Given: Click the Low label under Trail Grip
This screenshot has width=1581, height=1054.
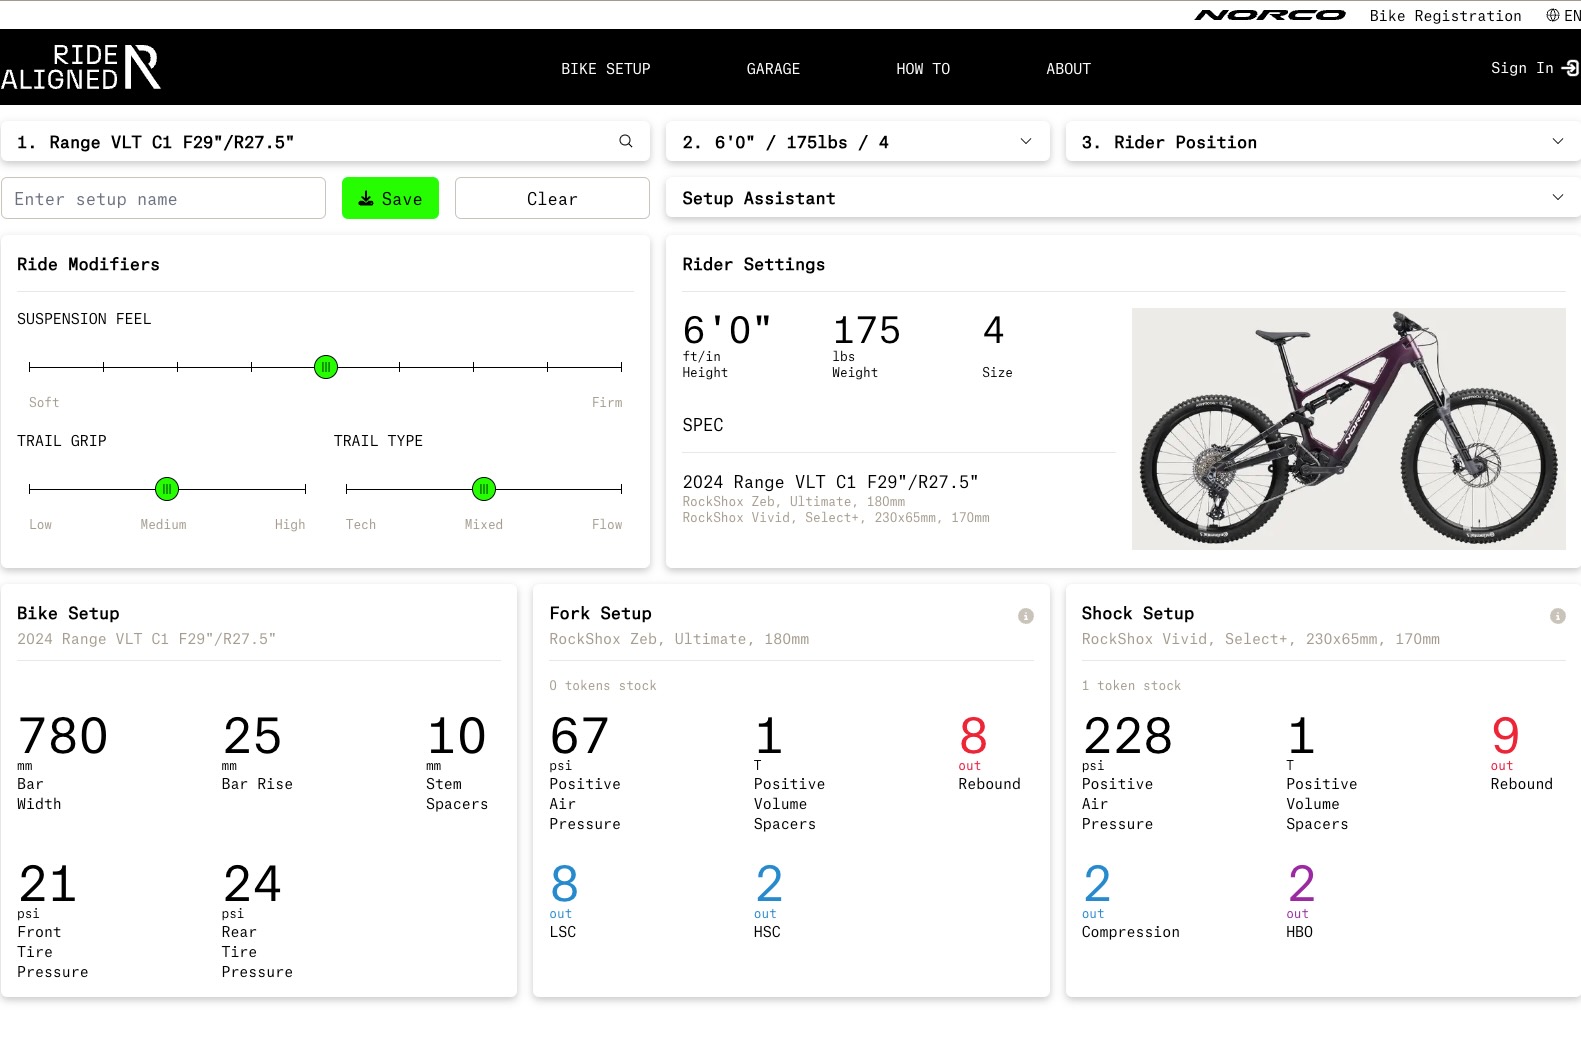Looking at the screenshot, I should pyautogui.click(x=40, y=524).
